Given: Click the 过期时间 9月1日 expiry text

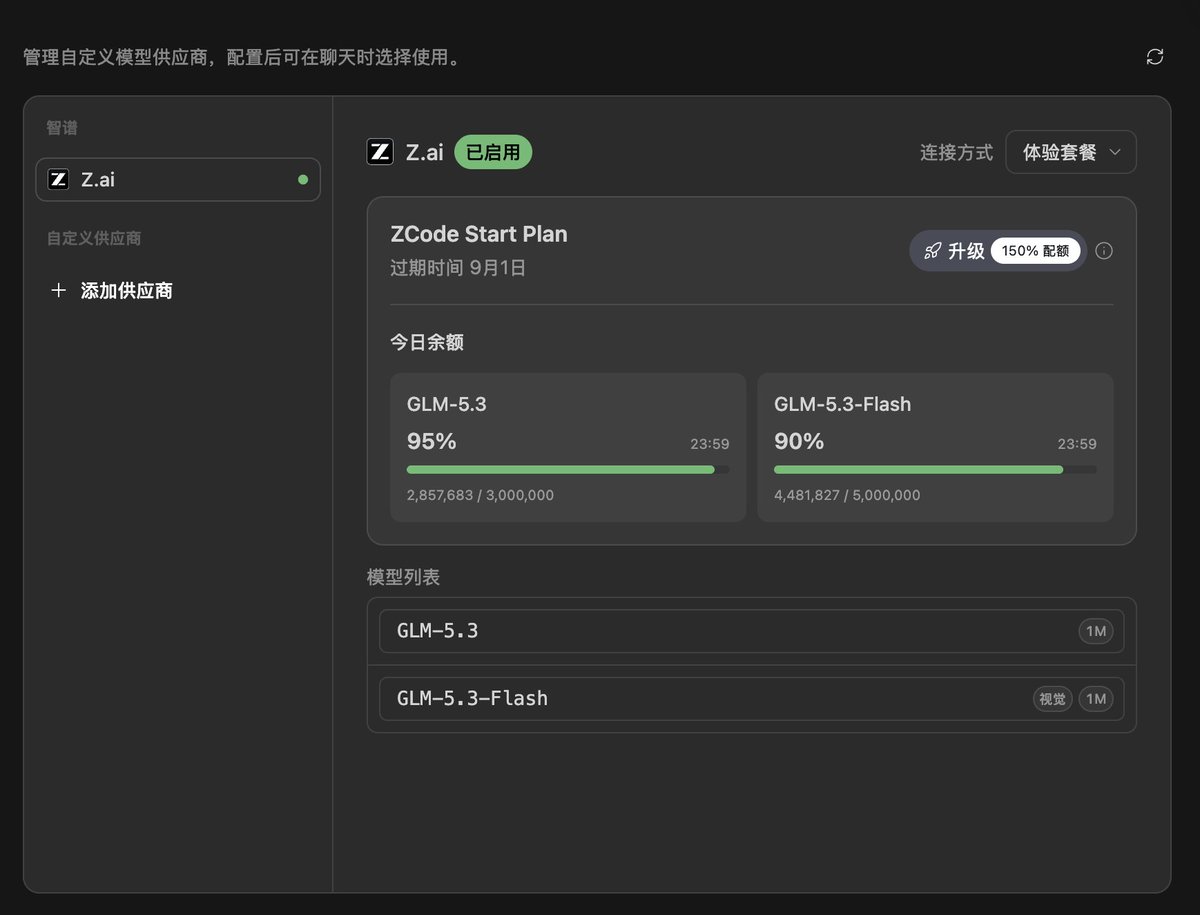Looking at the screenshot, I should [x=458, y=268].
